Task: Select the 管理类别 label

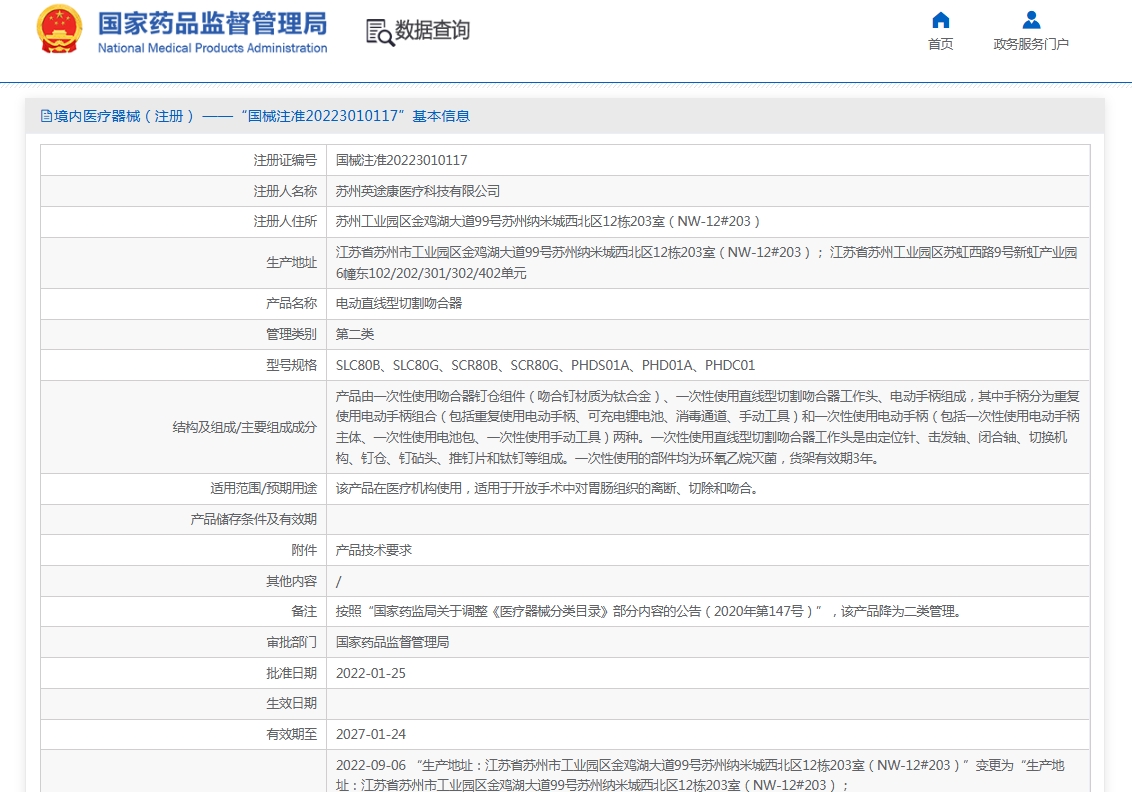Action: pos(292,334)
